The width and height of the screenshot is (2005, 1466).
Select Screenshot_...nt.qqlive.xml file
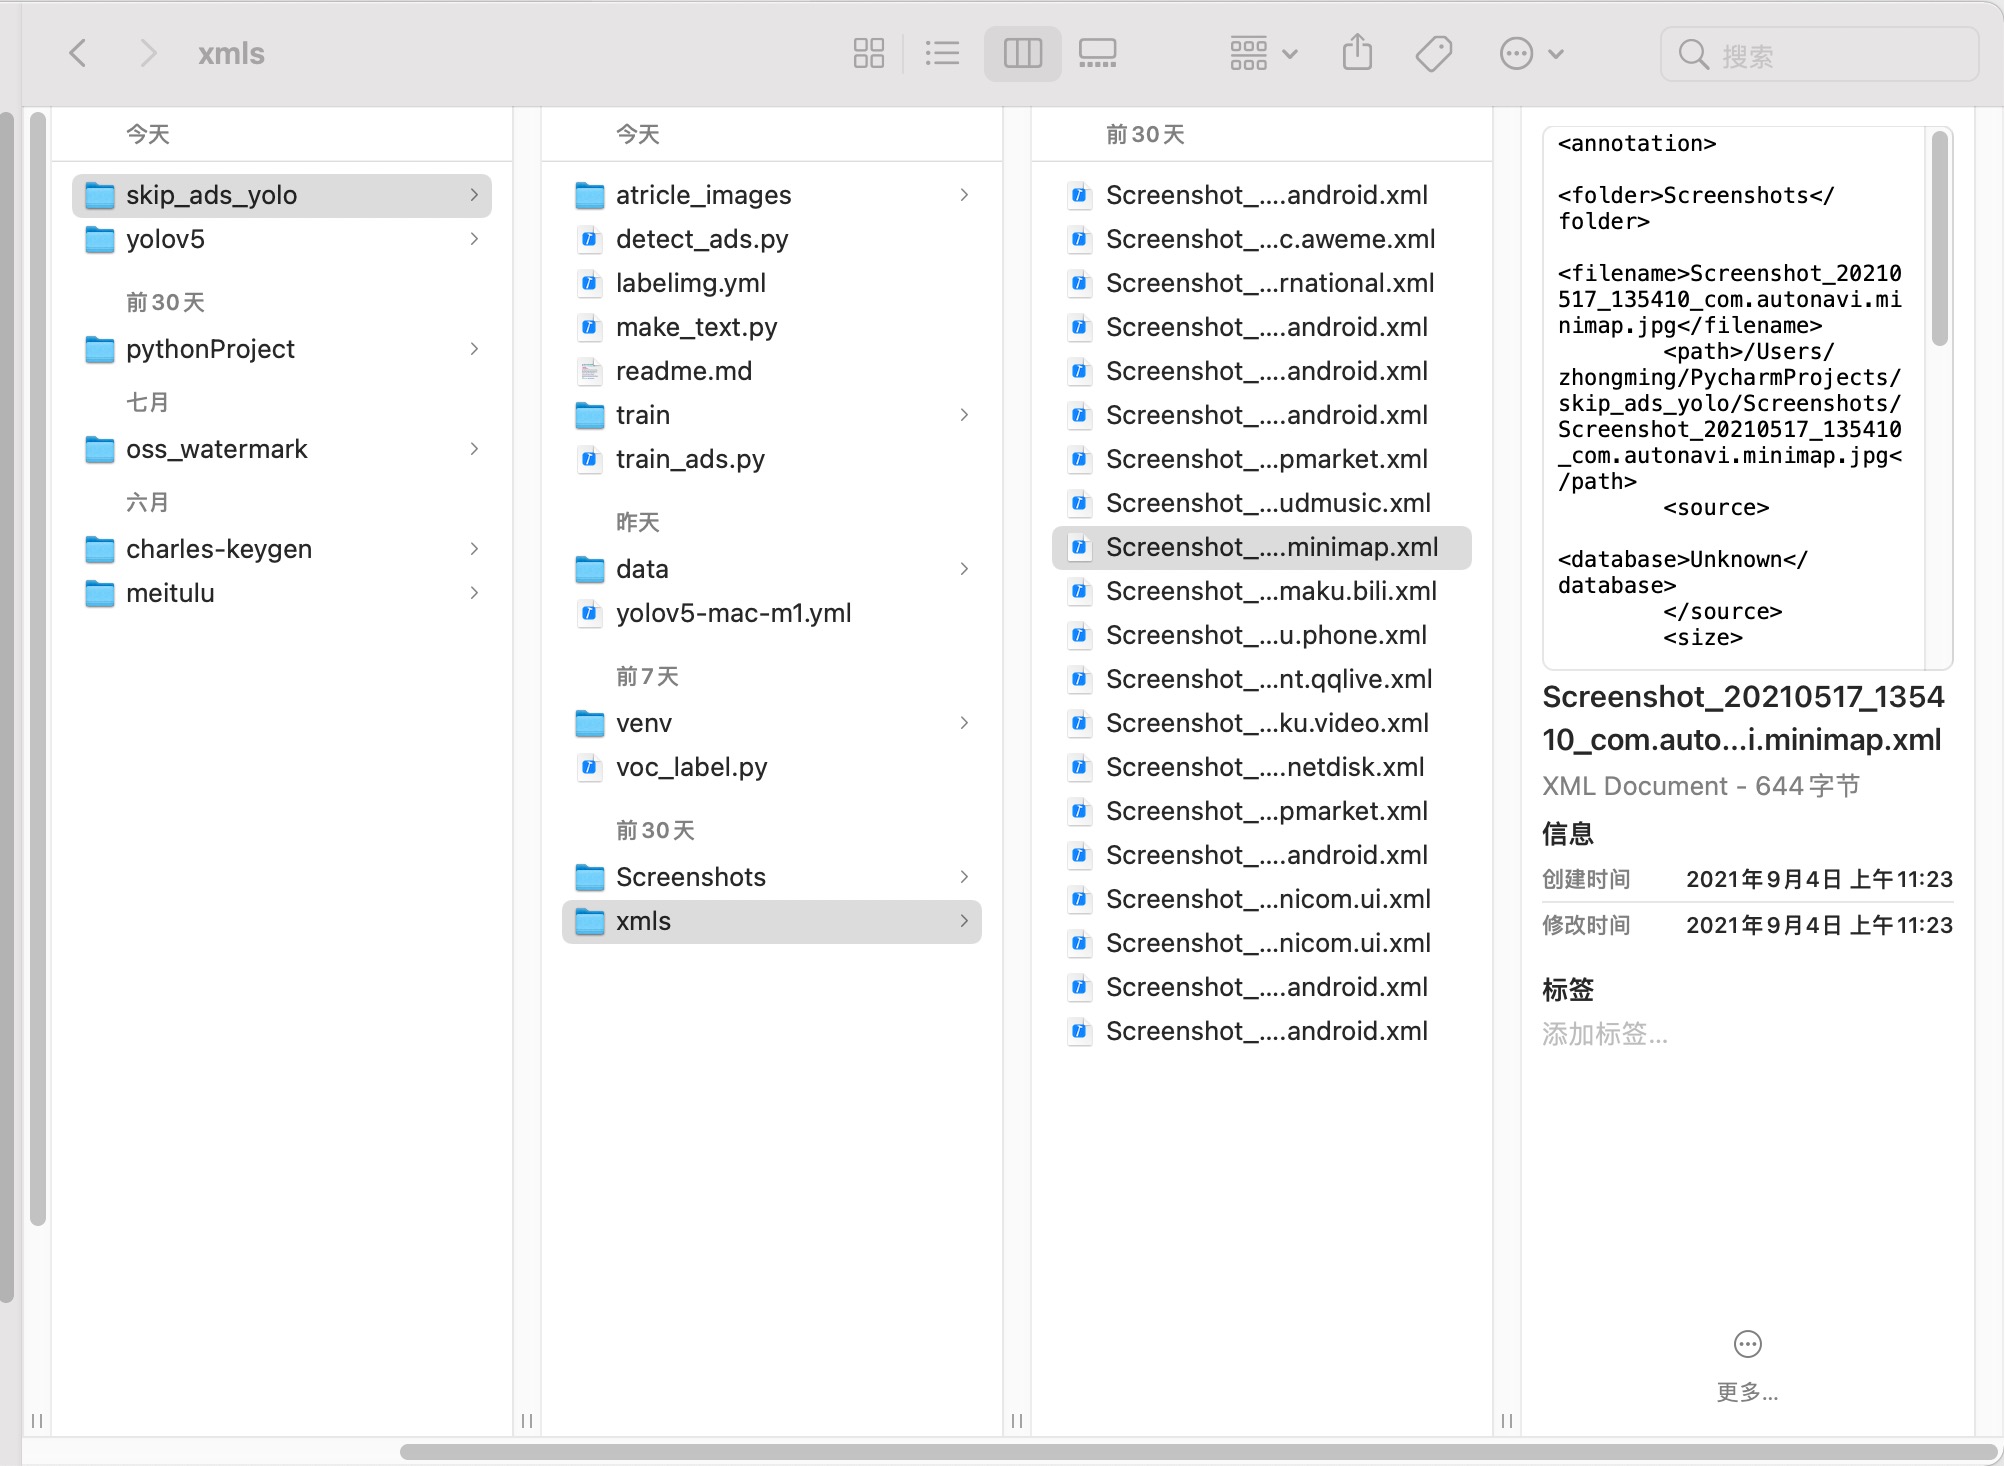tap(1262, 679)
